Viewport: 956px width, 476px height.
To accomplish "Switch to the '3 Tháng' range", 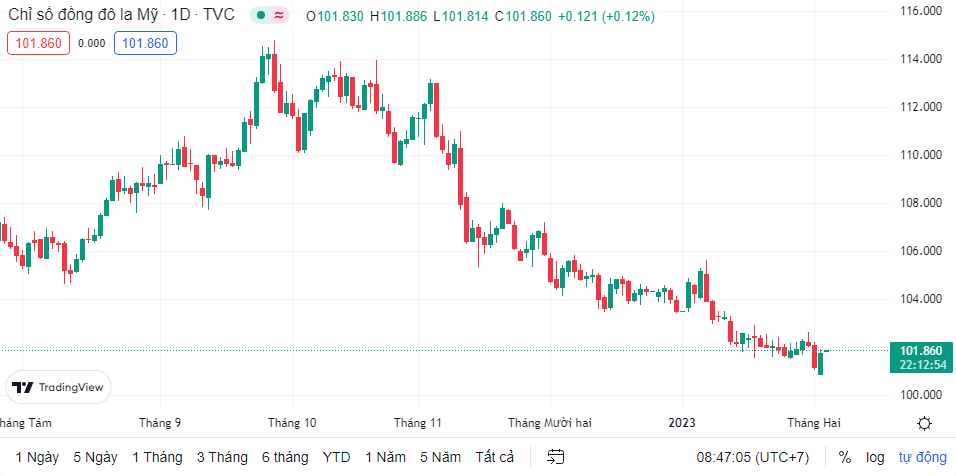I will [x=222, y=457].
